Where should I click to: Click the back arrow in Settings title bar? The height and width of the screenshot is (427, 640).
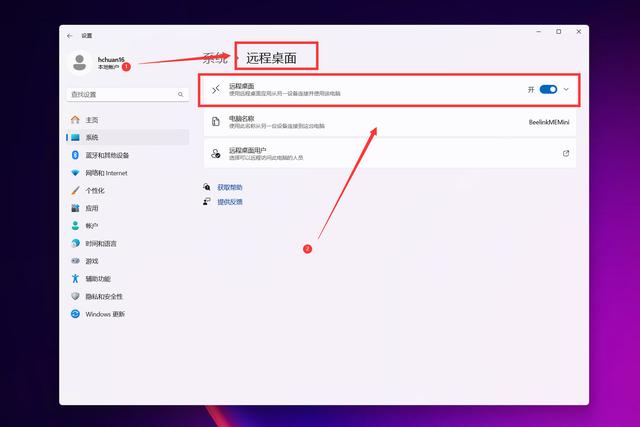tap(69, 36)
